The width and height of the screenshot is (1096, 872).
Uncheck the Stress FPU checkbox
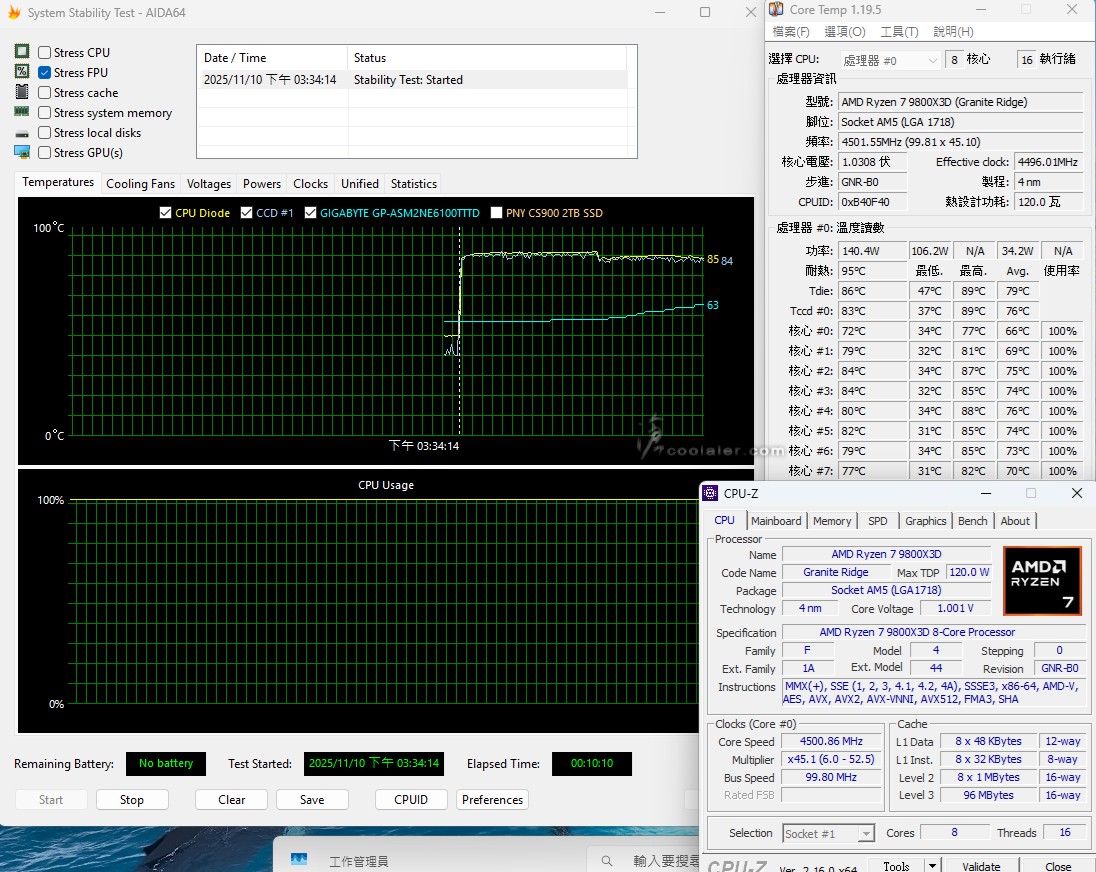coord(45,72)
